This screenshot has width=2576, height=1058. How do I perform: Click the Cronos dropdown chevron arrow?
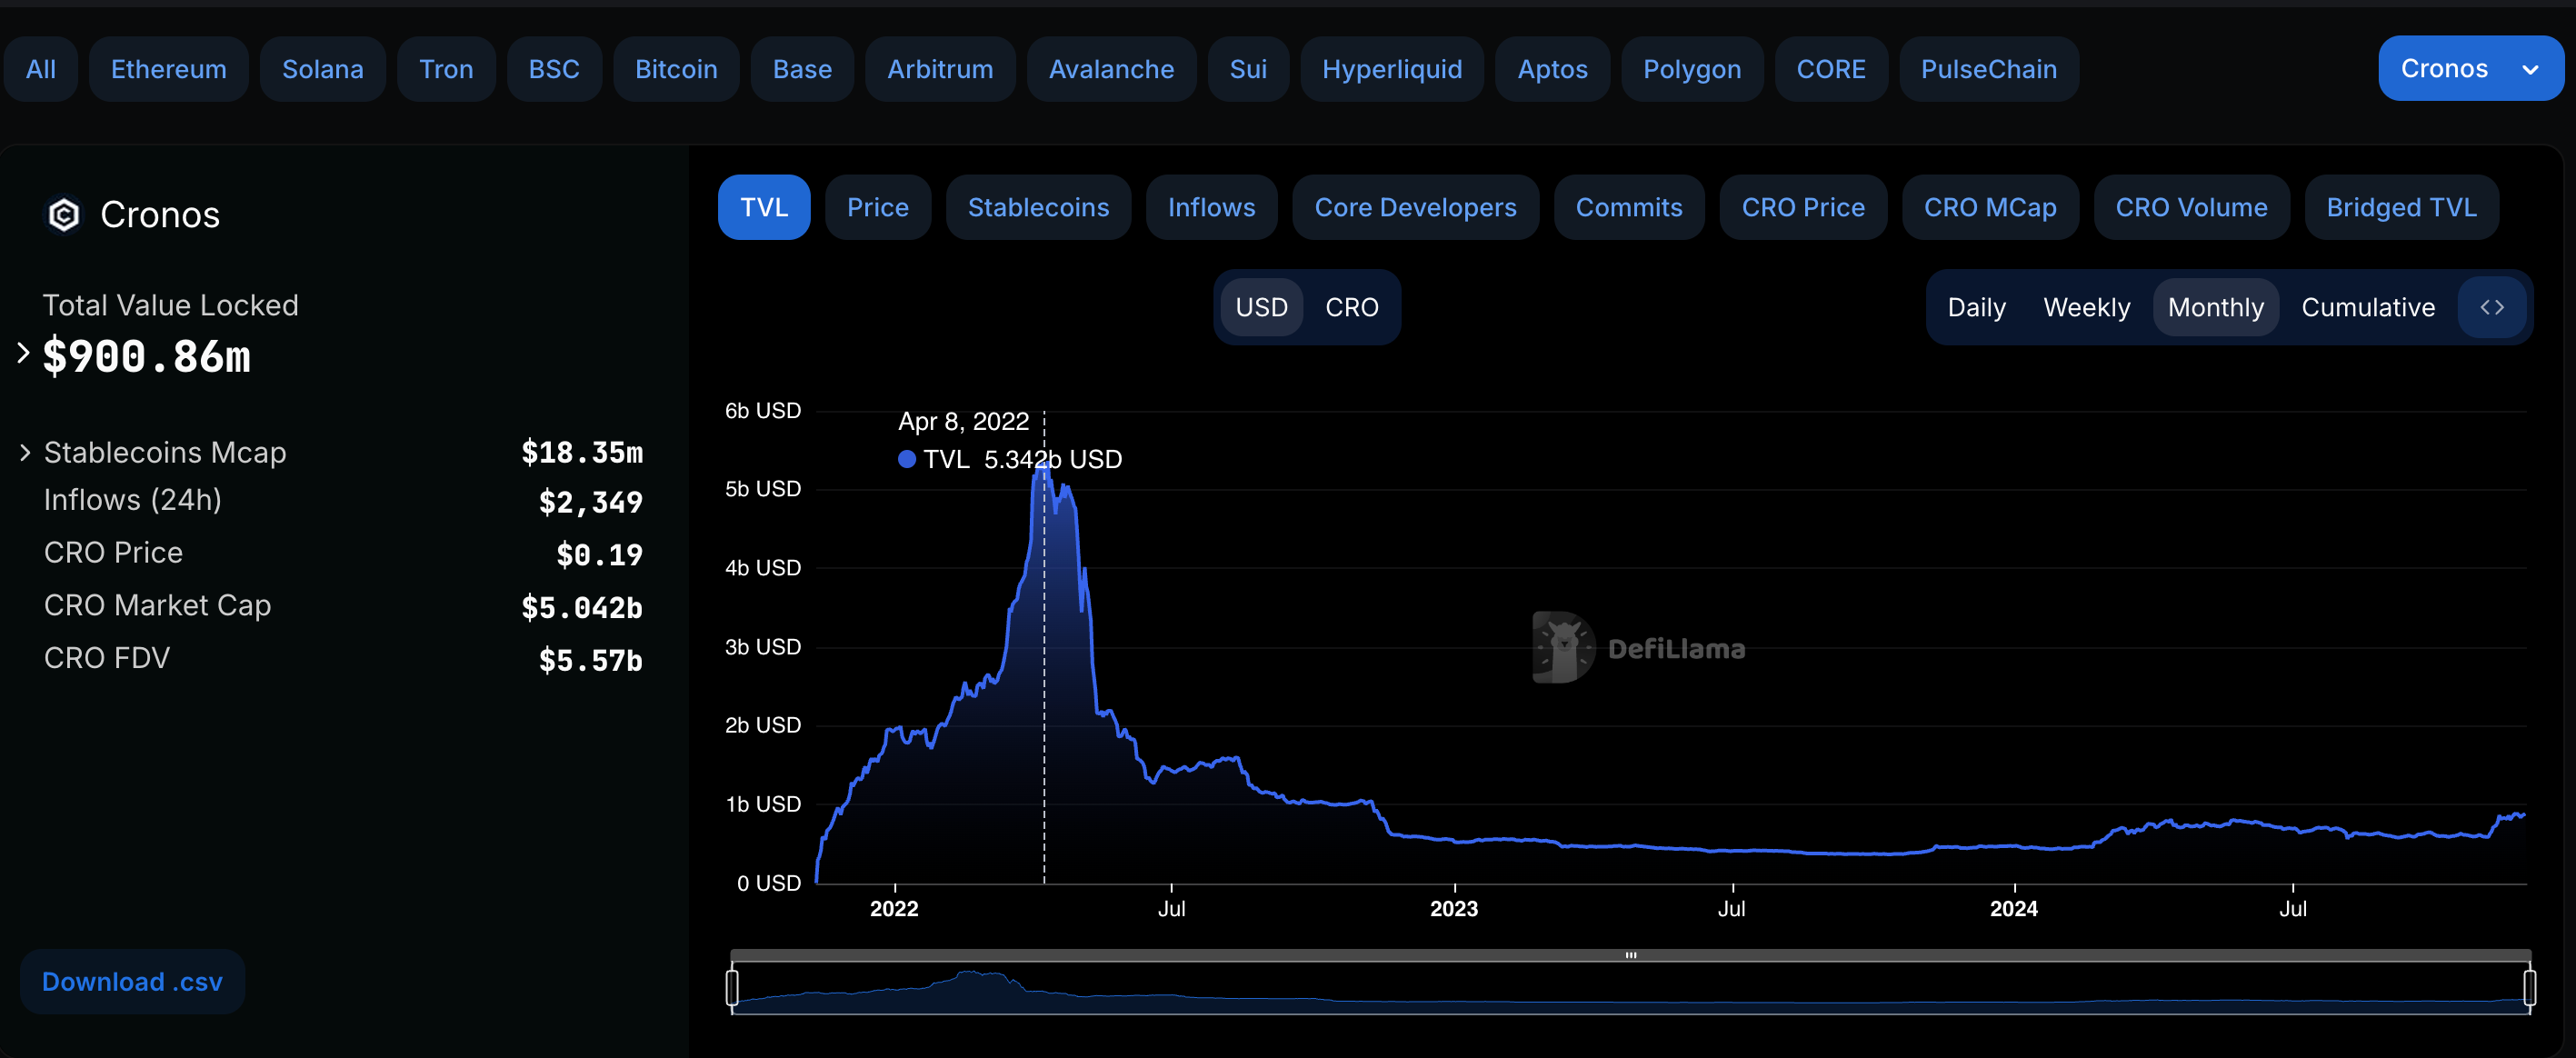pyautogui.click(x=2530, y=69)
